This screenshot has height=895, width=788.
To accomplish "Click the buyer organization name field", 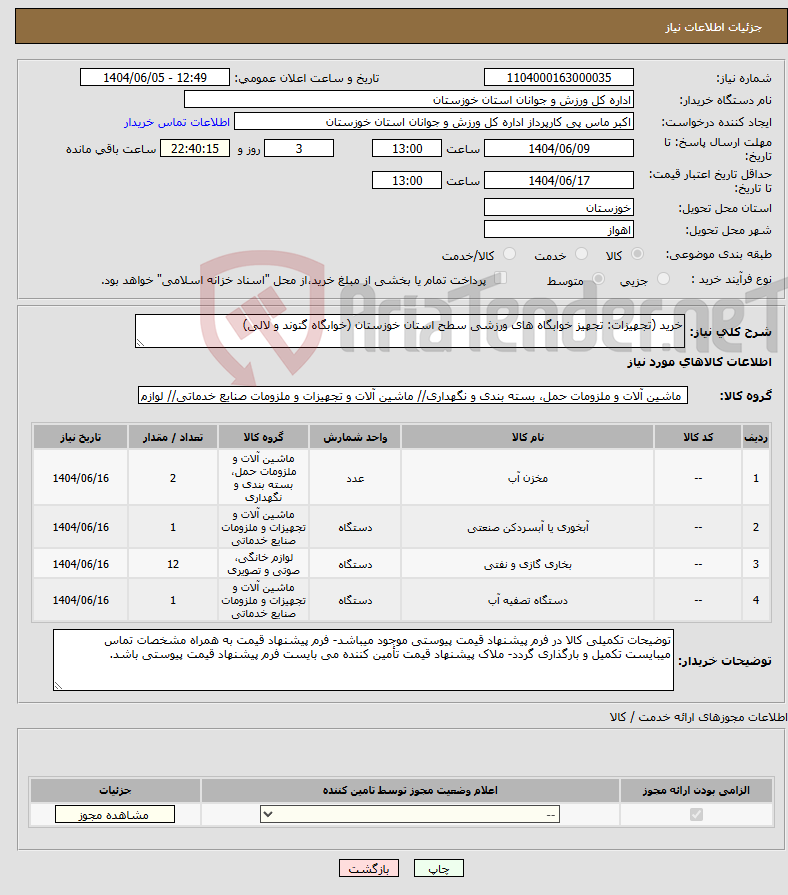I will point(409,100).
